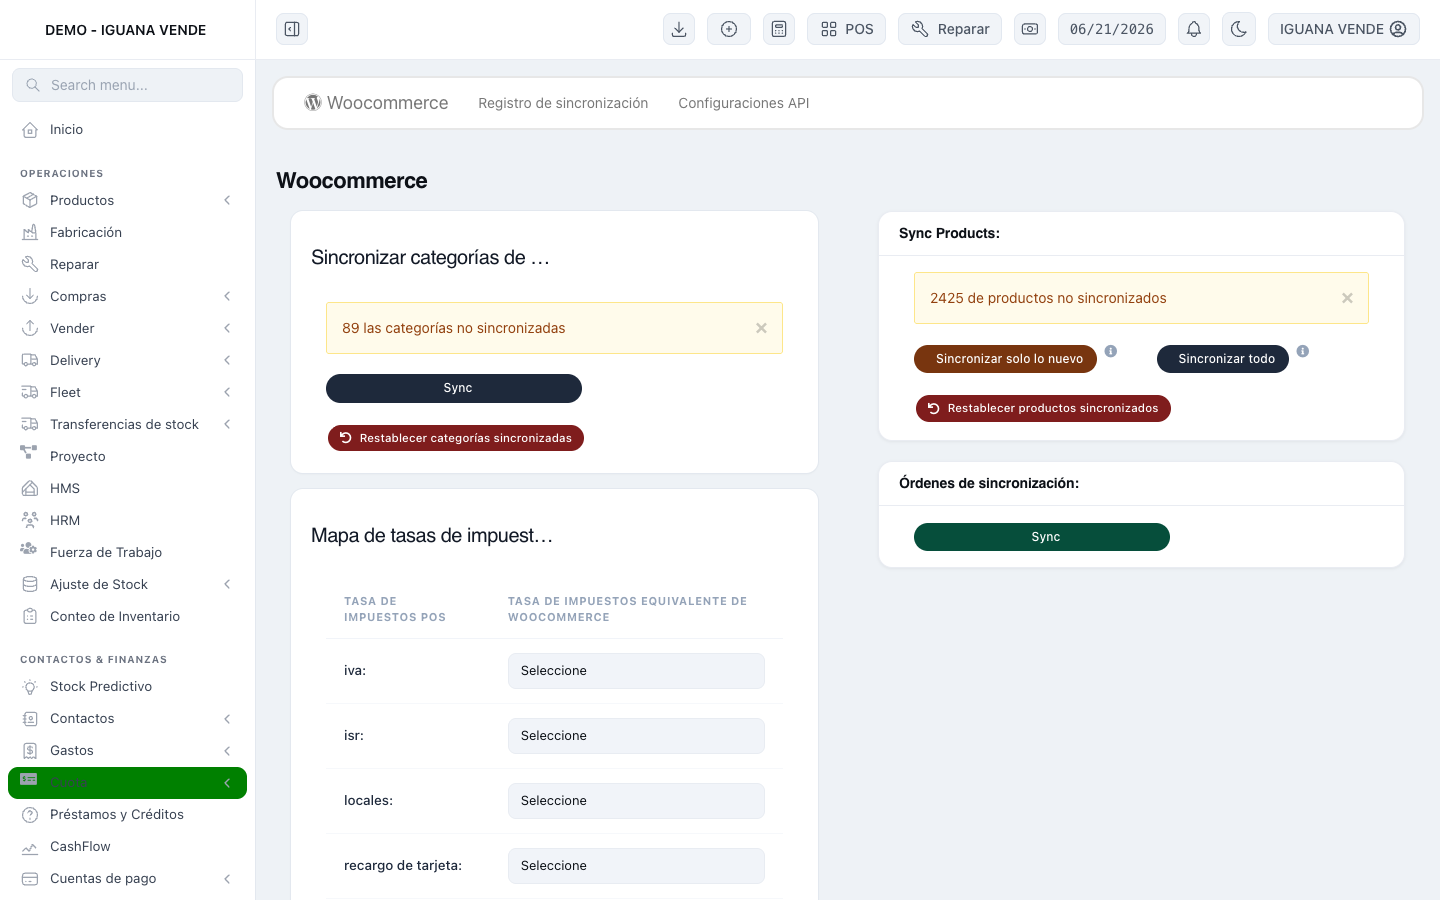
Task: Expand the Productos chevron
Action: click(x=227, y=200)
